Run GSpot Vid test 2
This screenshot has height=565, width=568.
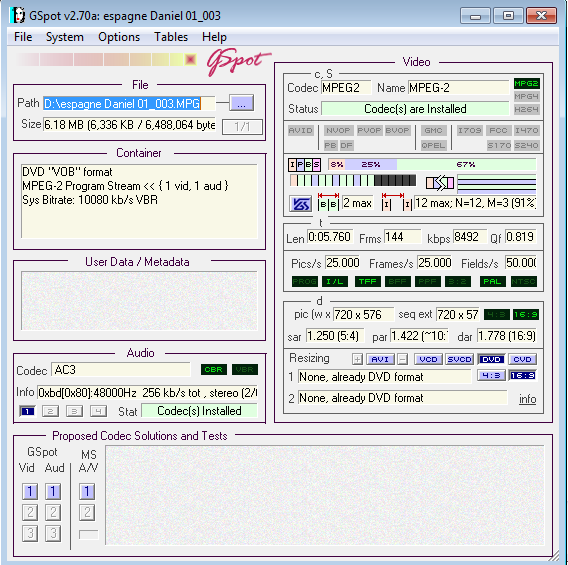(x=30, y=512)
